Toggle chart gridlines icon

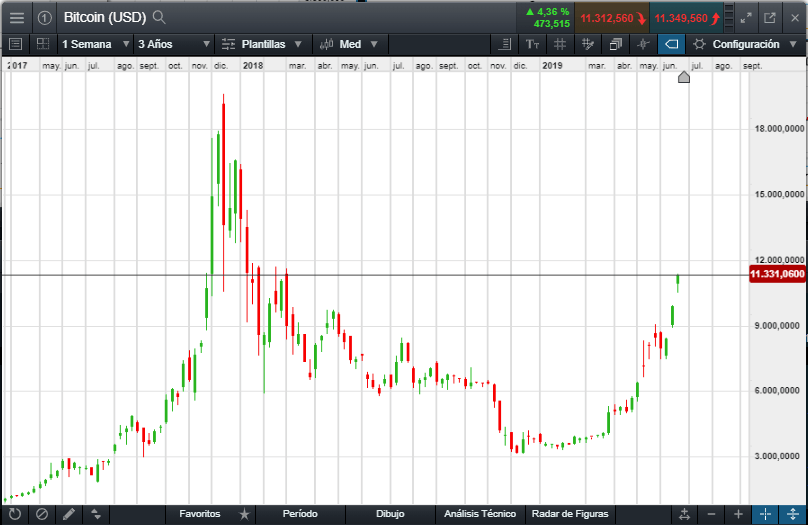[x=560, y=44]
